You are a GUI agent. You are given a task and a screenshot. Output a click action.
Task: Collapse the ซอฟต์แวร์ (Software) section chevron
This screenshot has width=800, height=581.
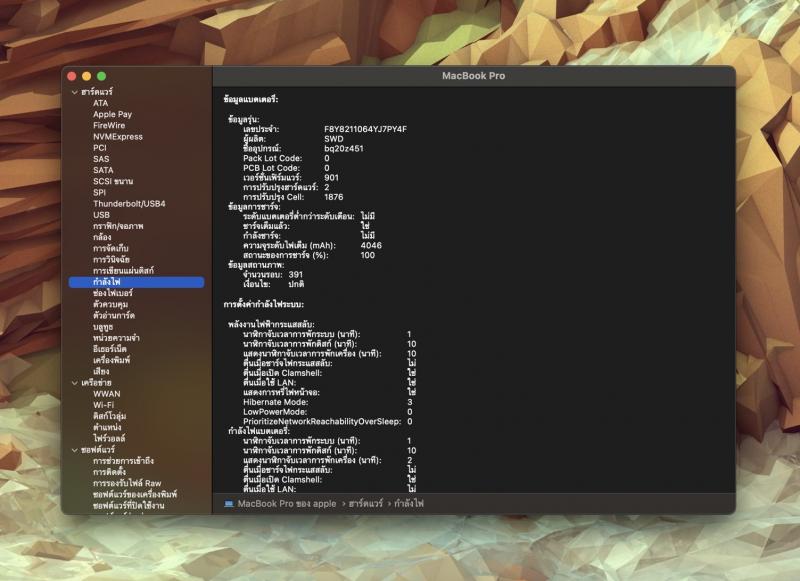(73, 450)
